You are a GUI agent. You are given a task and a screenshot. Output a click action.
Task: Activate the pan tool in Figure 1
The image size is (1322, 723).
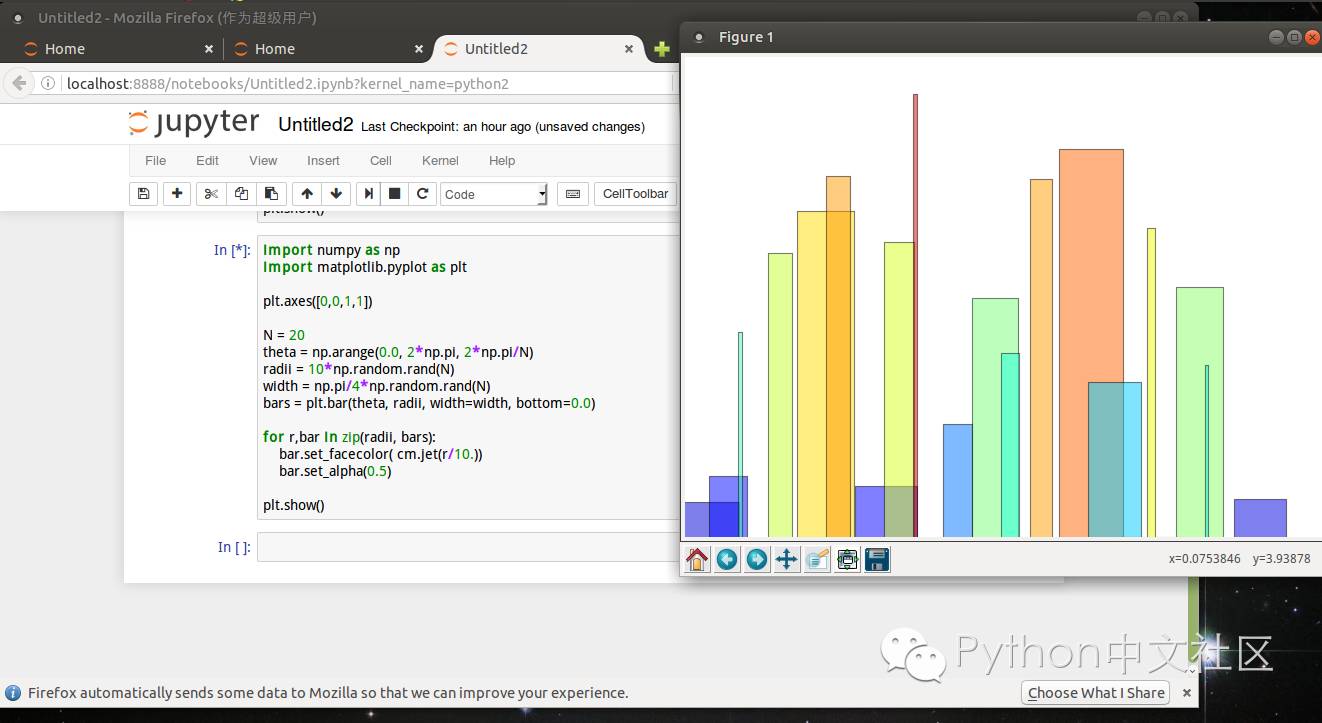tap(787, 559)
